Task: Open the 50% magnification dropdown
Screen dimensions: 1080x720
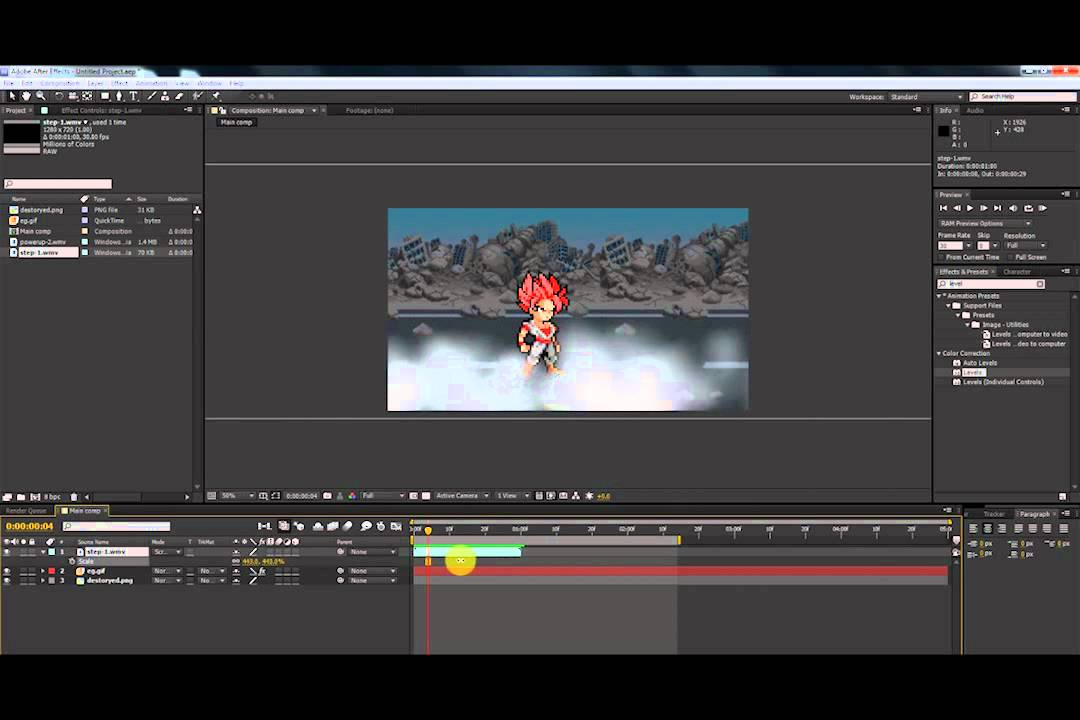Action: click(x=238, y=495)
